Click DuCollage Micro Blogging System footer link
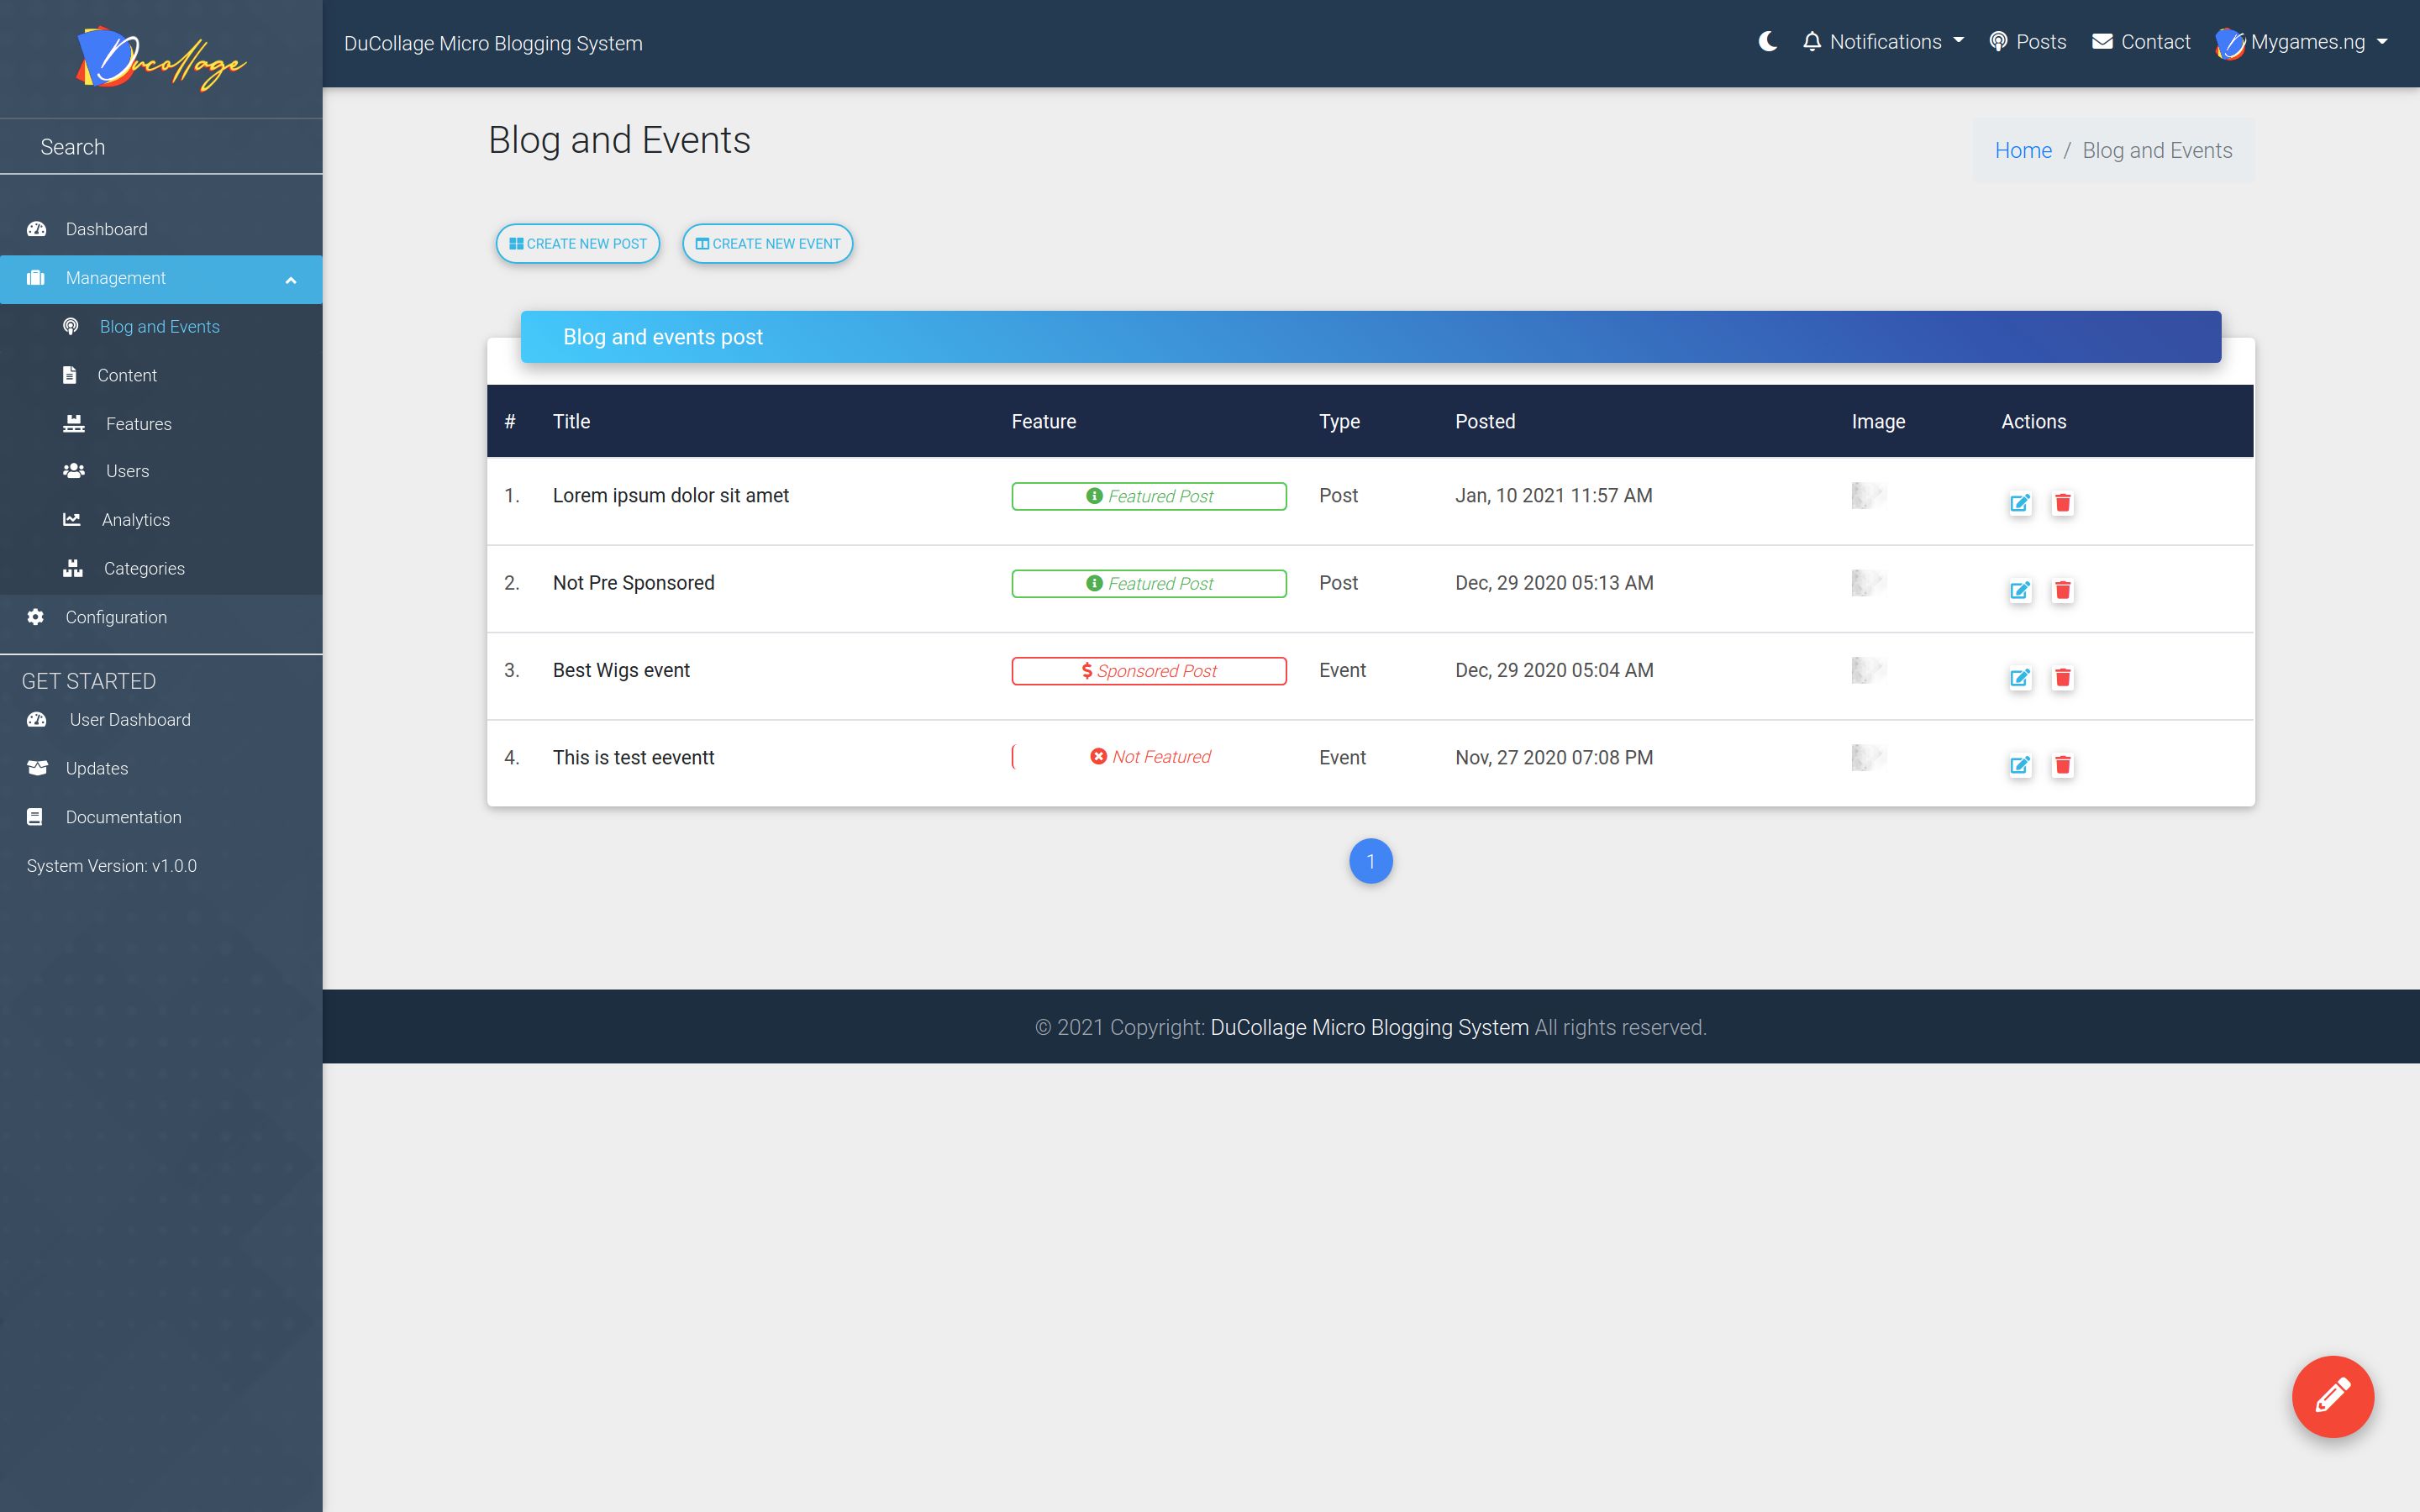Viewport: 2420px width, 1512px height. [x=1369, y=1027]
